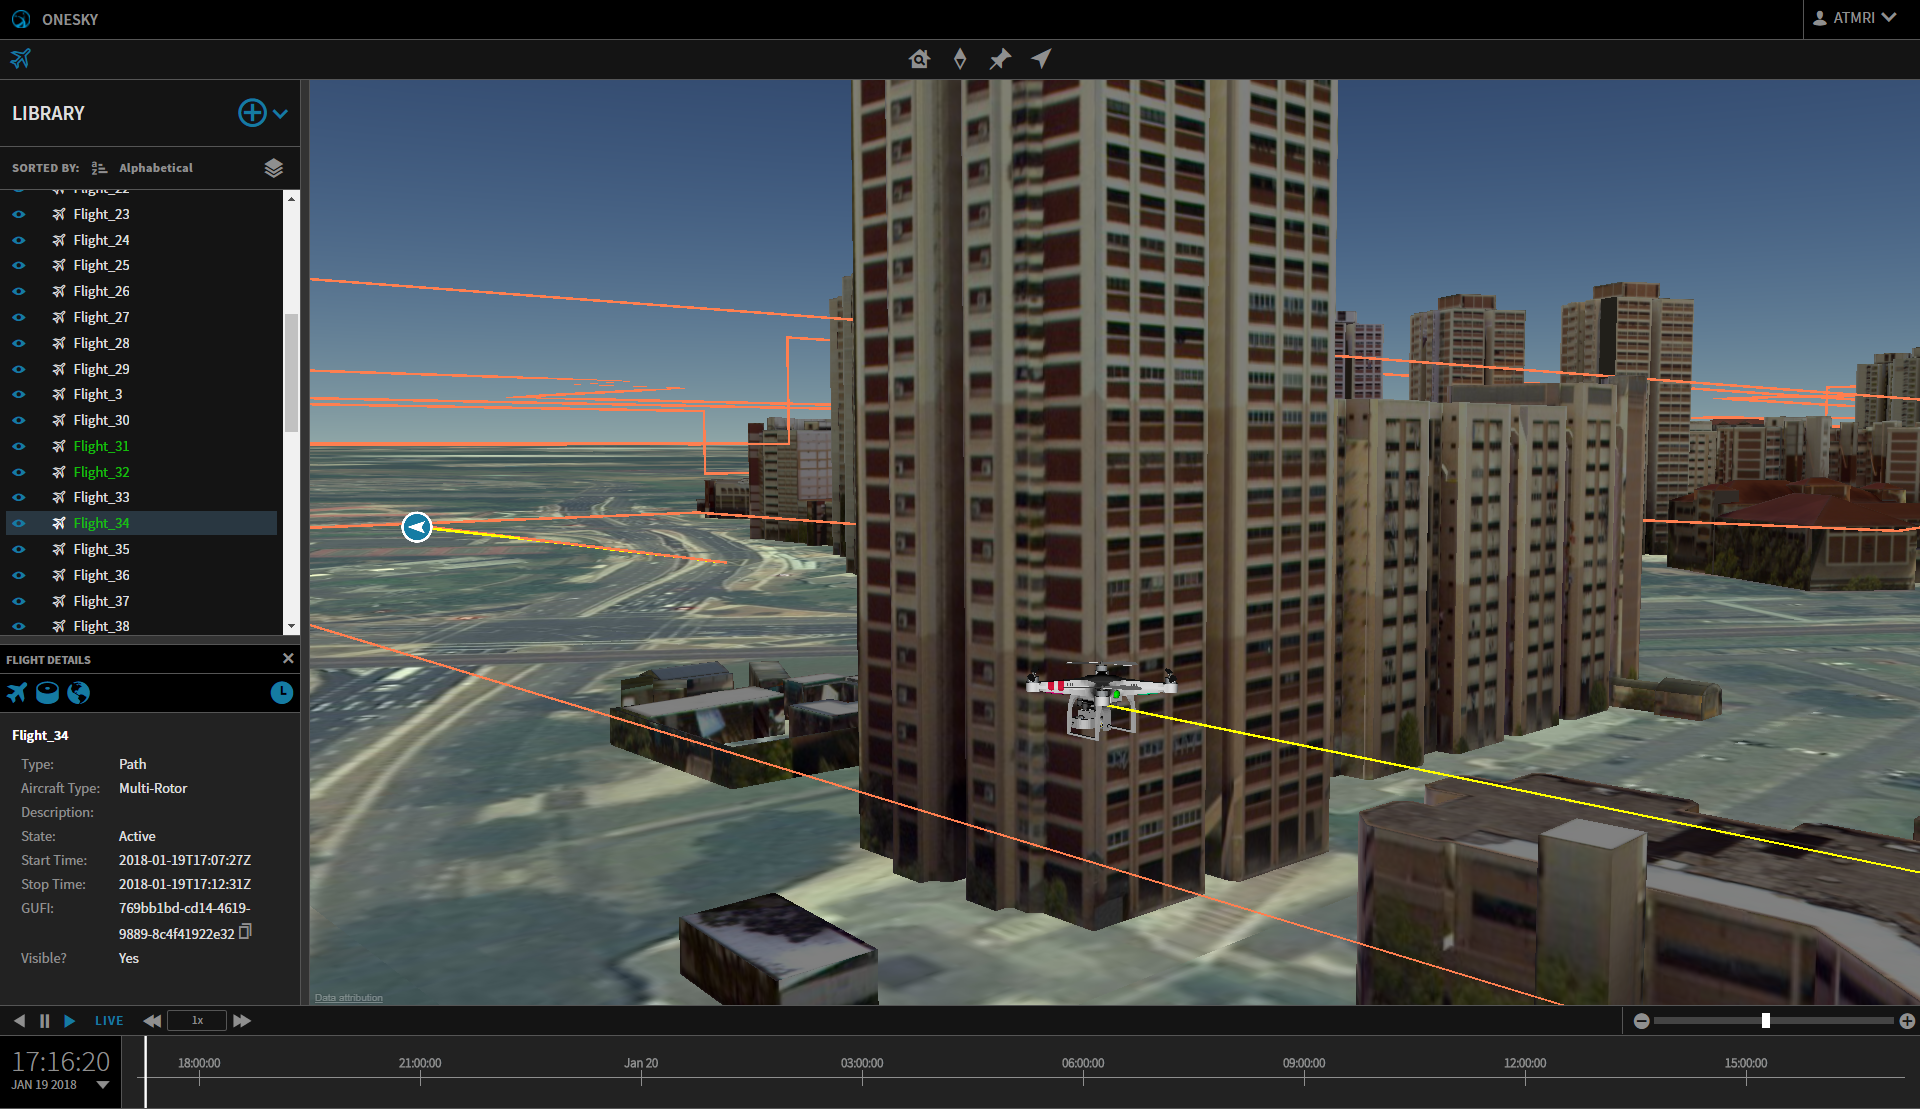Toggle visibility of Flight_24

pyautogui.click(x=18, y=240)
